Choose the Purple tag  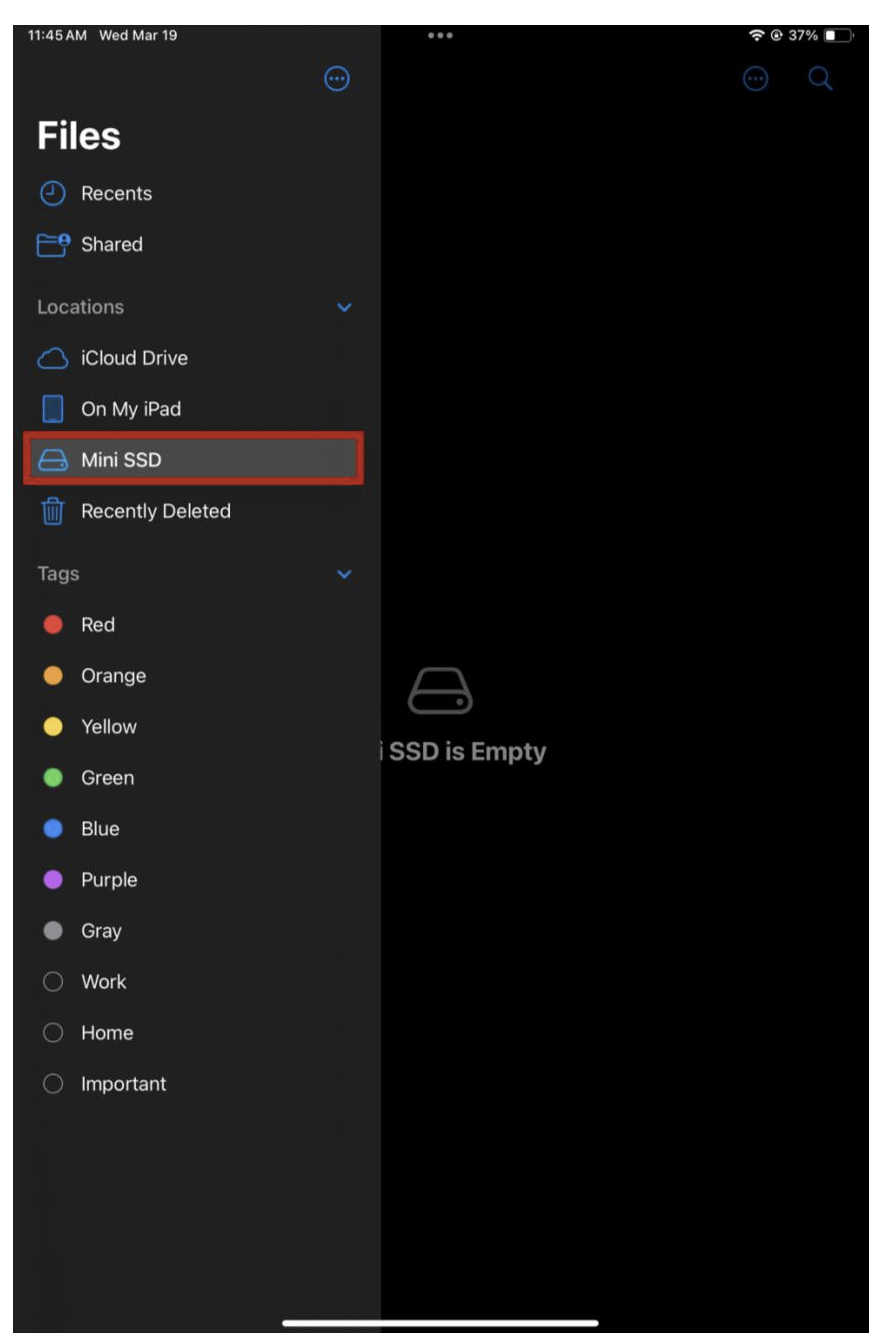(x=109, y=880)
